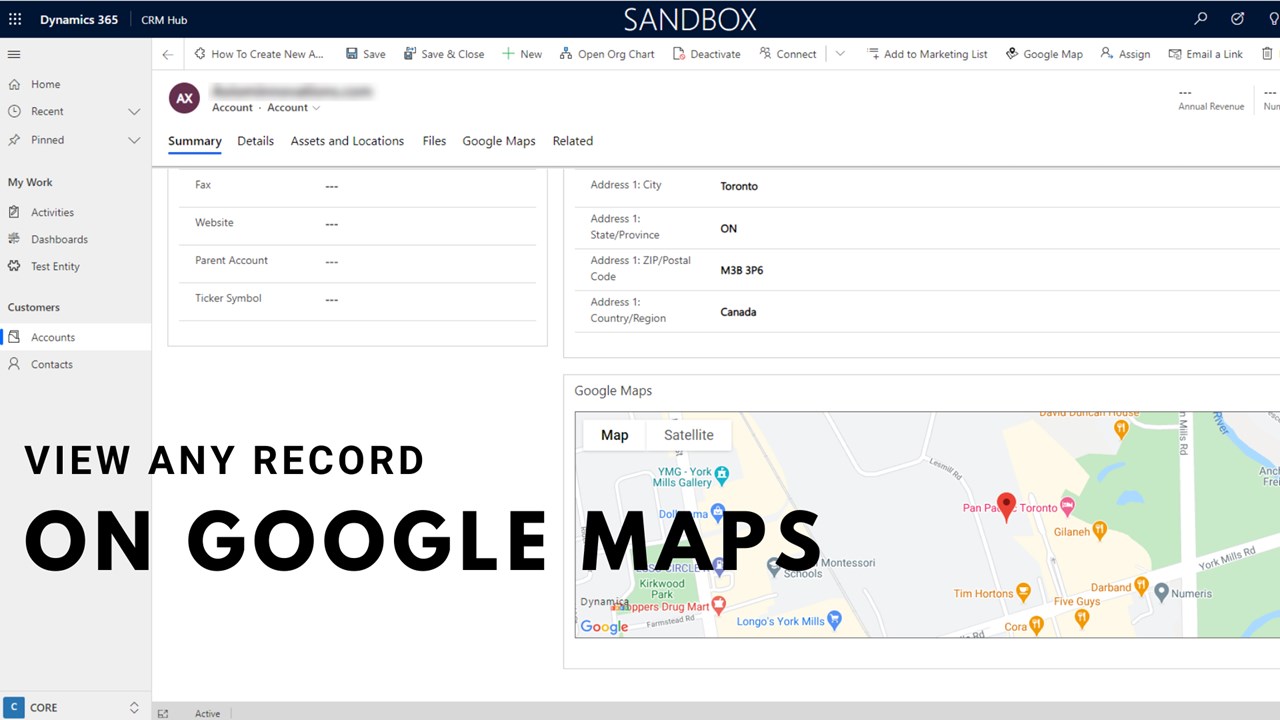The width and height of the screenshot is (1280, 720).
Task: Expand the Account form selector chevron
Action: click(317, 108)
